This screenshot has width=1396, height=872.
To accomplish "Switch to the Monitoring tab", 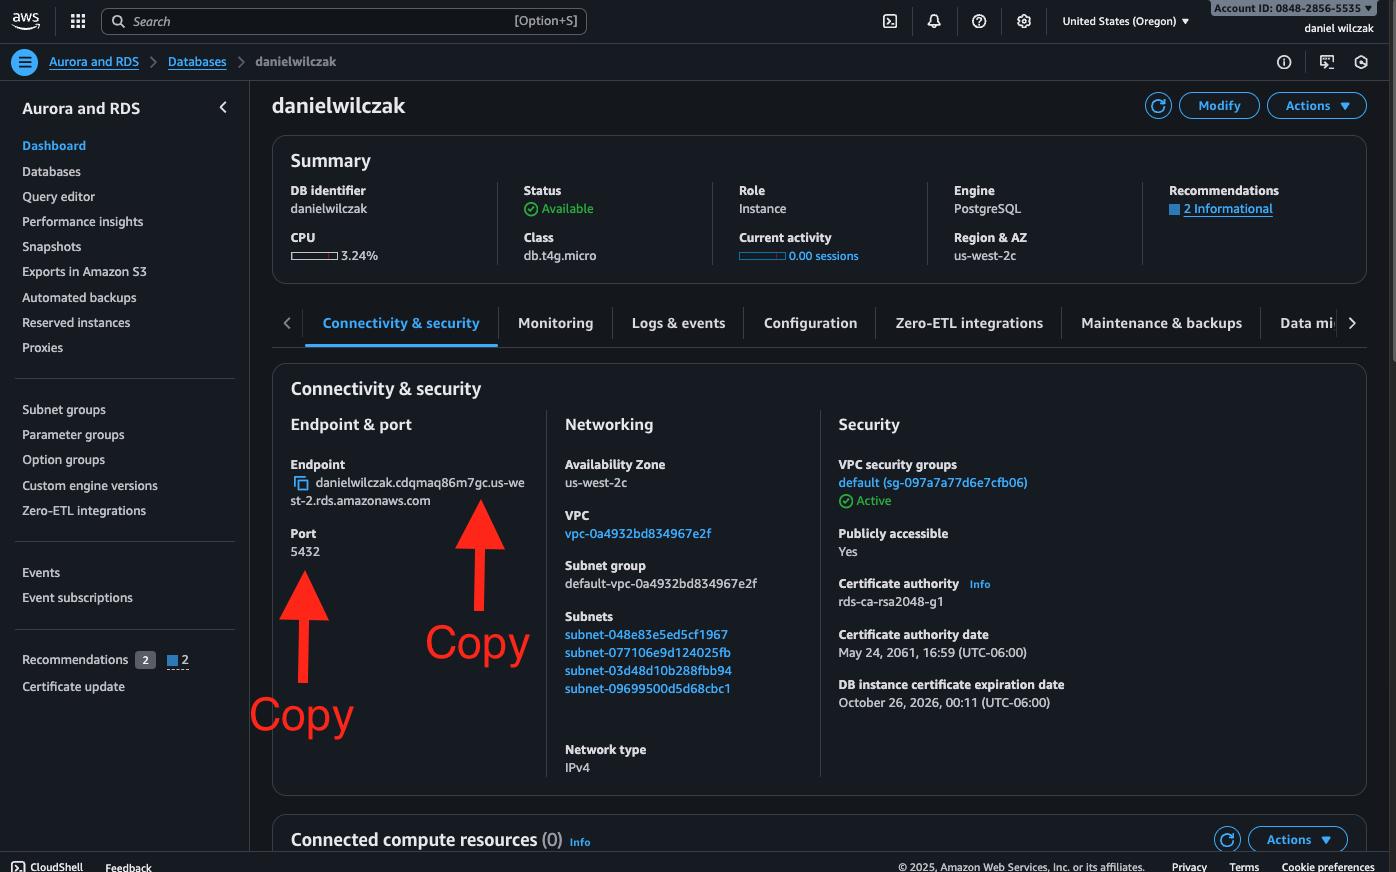I will [x=555, y=323].
